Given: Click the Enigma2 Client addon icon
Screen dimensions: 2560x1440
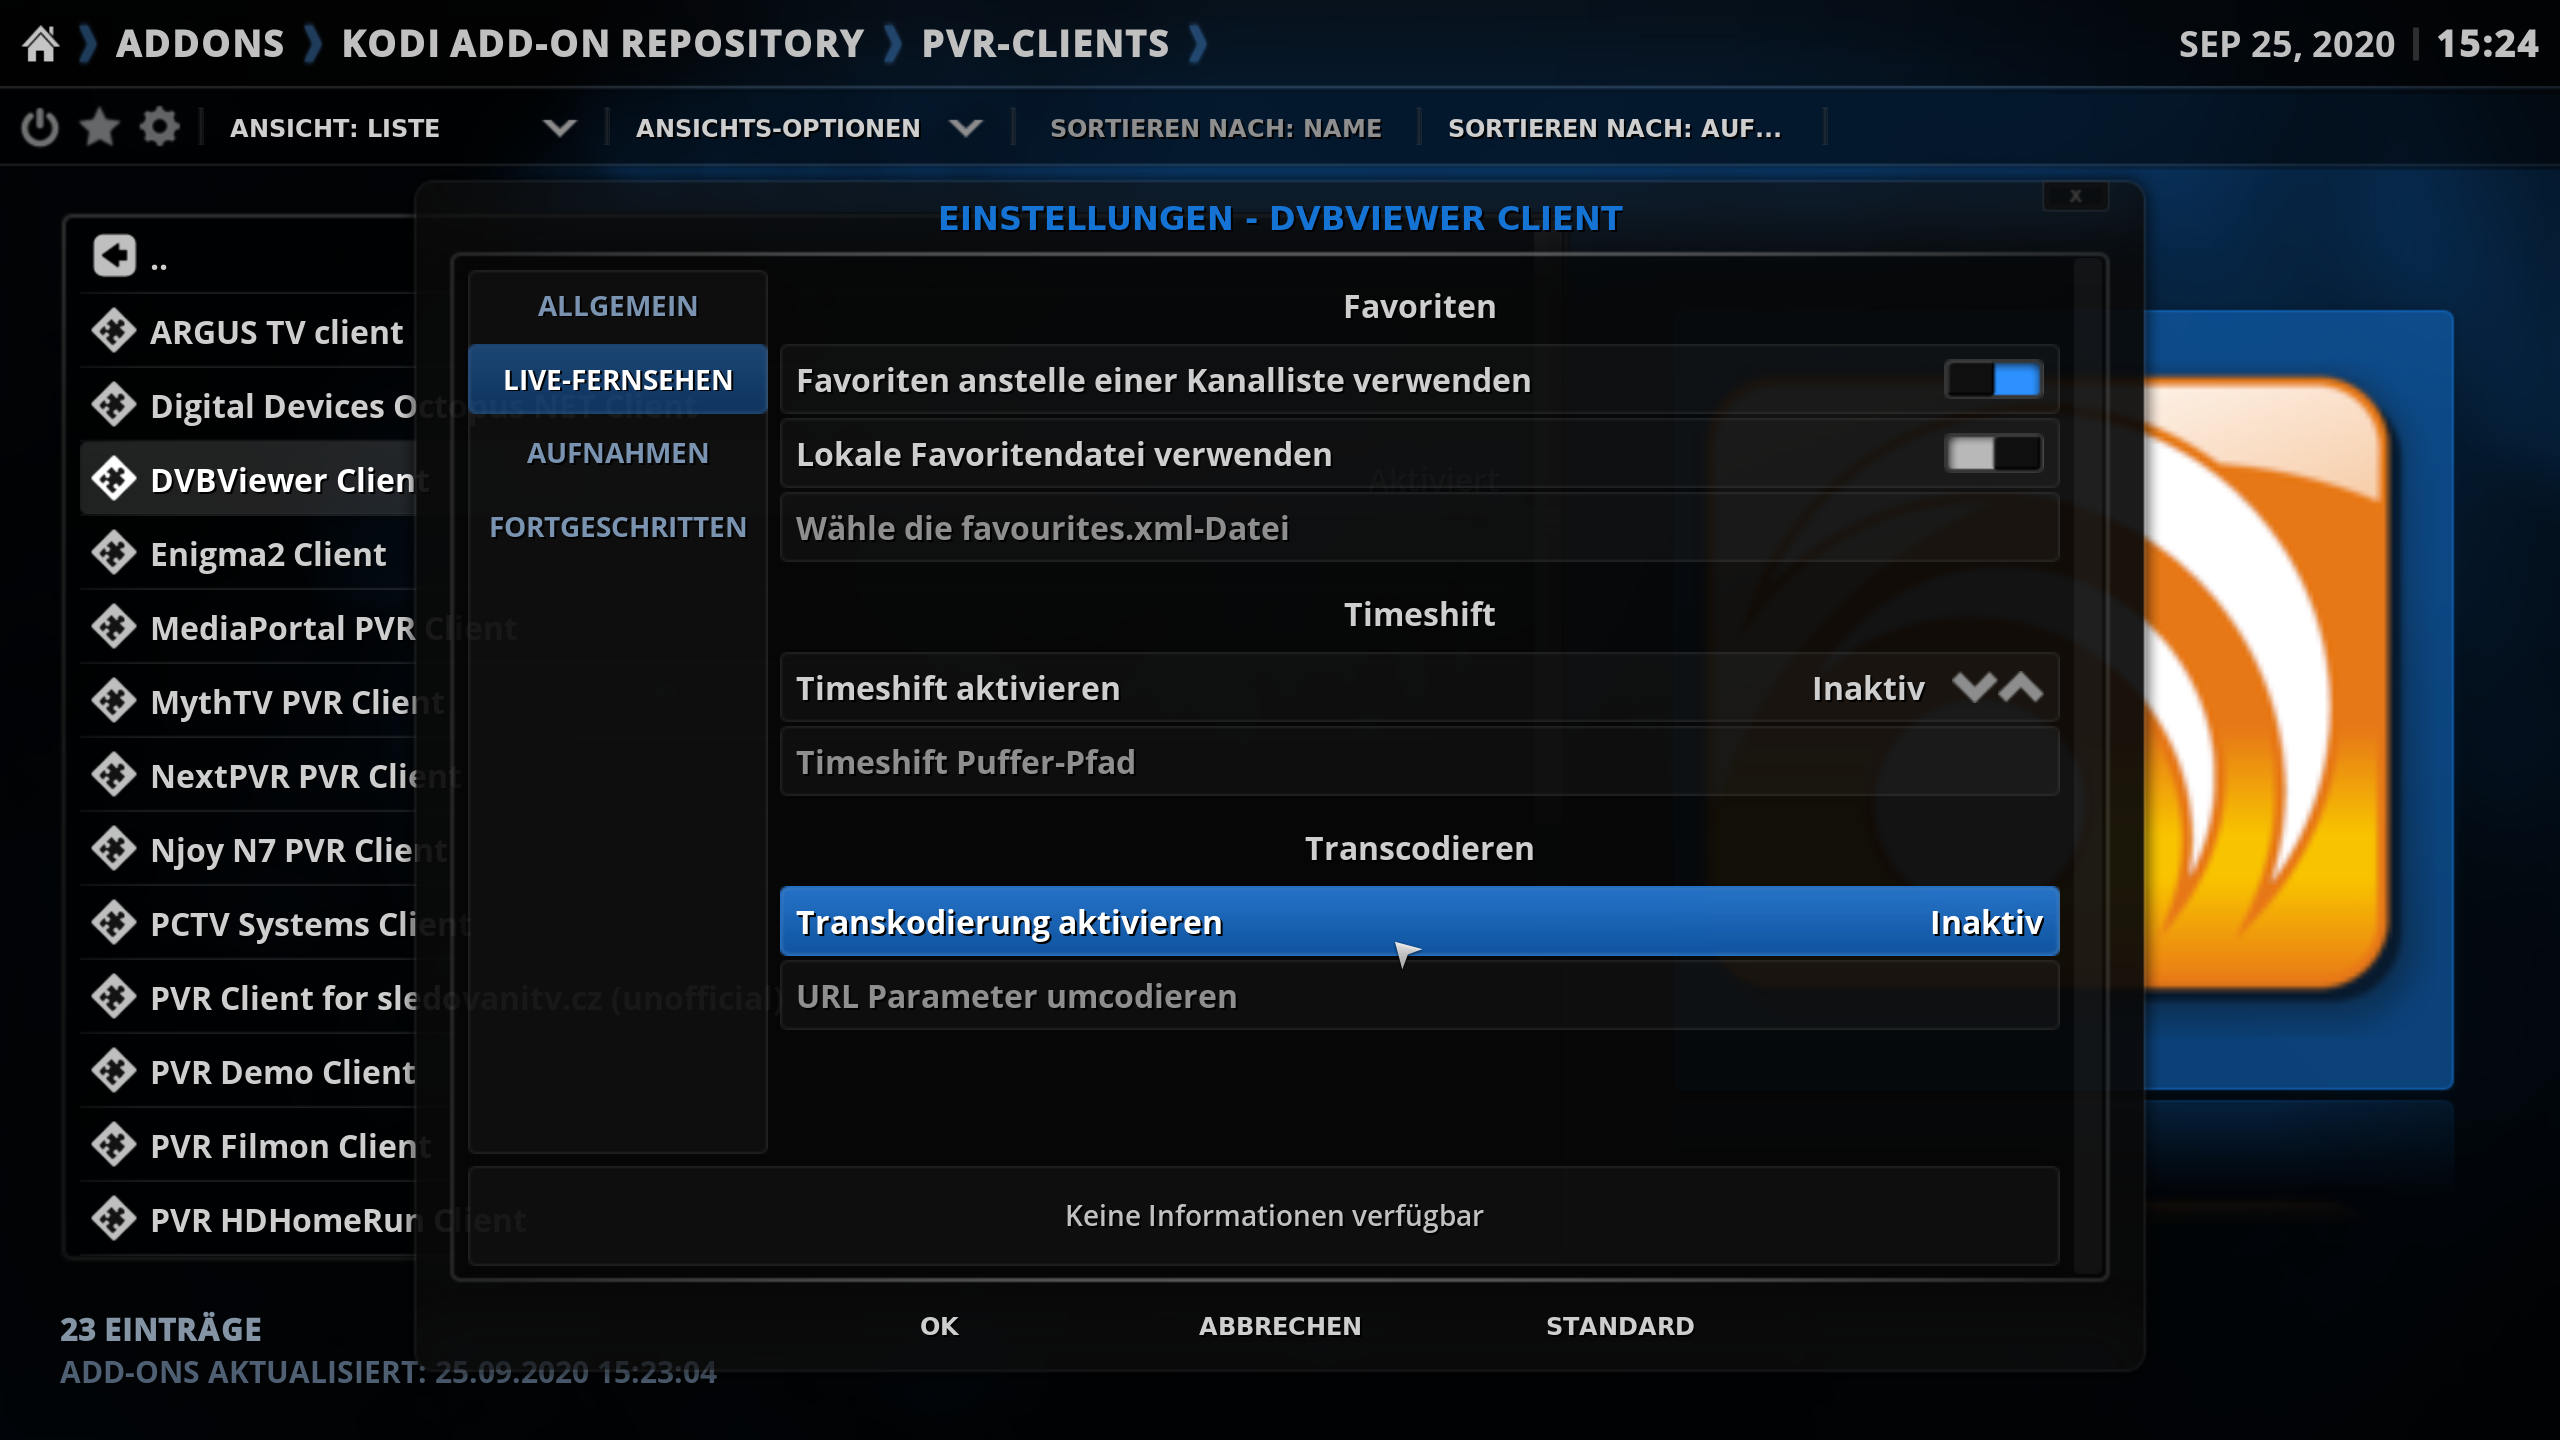Looking at the screenshot, I should [x=114, y=553].
